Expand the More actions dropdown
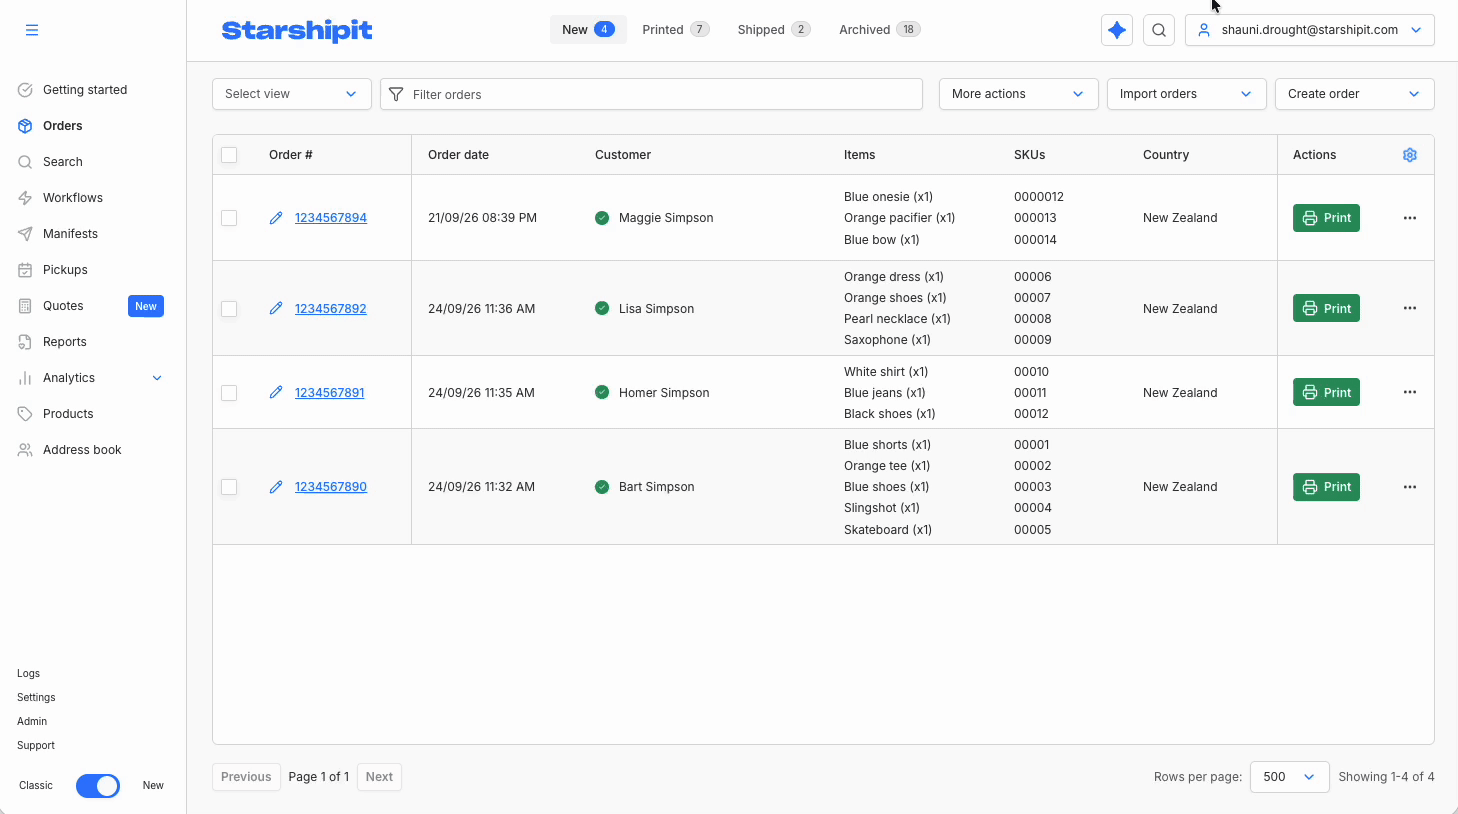 [x=1019, y=94]
